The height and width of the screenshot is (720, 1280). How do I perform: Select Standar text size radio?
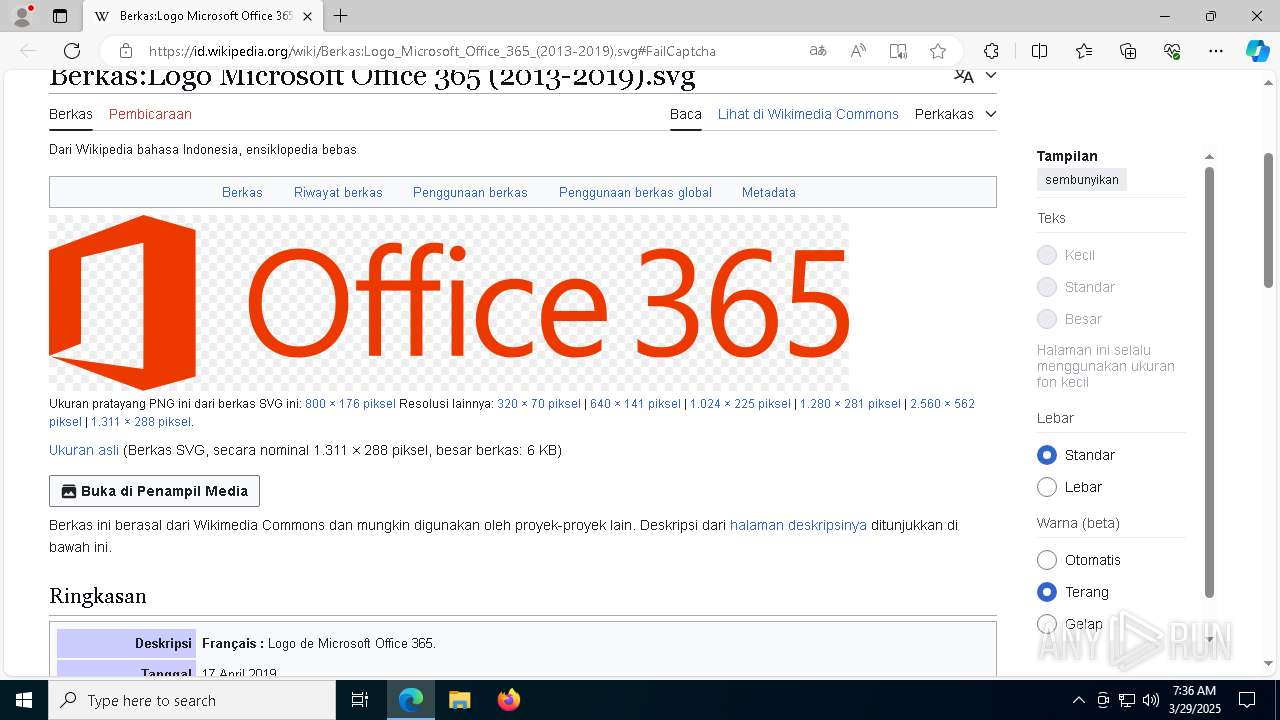(1047, 287)
